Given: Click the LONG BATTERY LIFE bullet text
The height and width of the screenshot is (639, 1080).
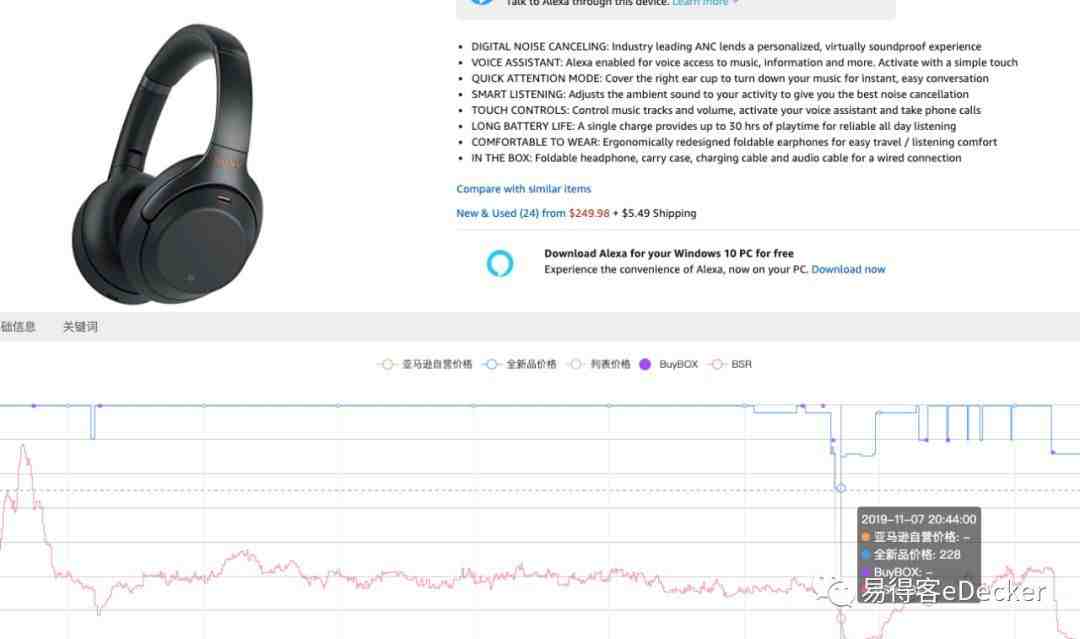Looking at the screenshot, I should click(714, 126).
